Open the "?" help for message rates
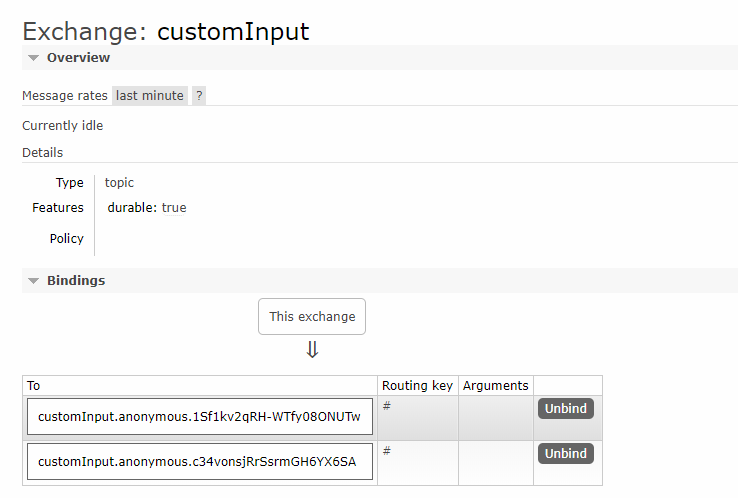This screenshot has height=498, width=738. click(199, 96)
